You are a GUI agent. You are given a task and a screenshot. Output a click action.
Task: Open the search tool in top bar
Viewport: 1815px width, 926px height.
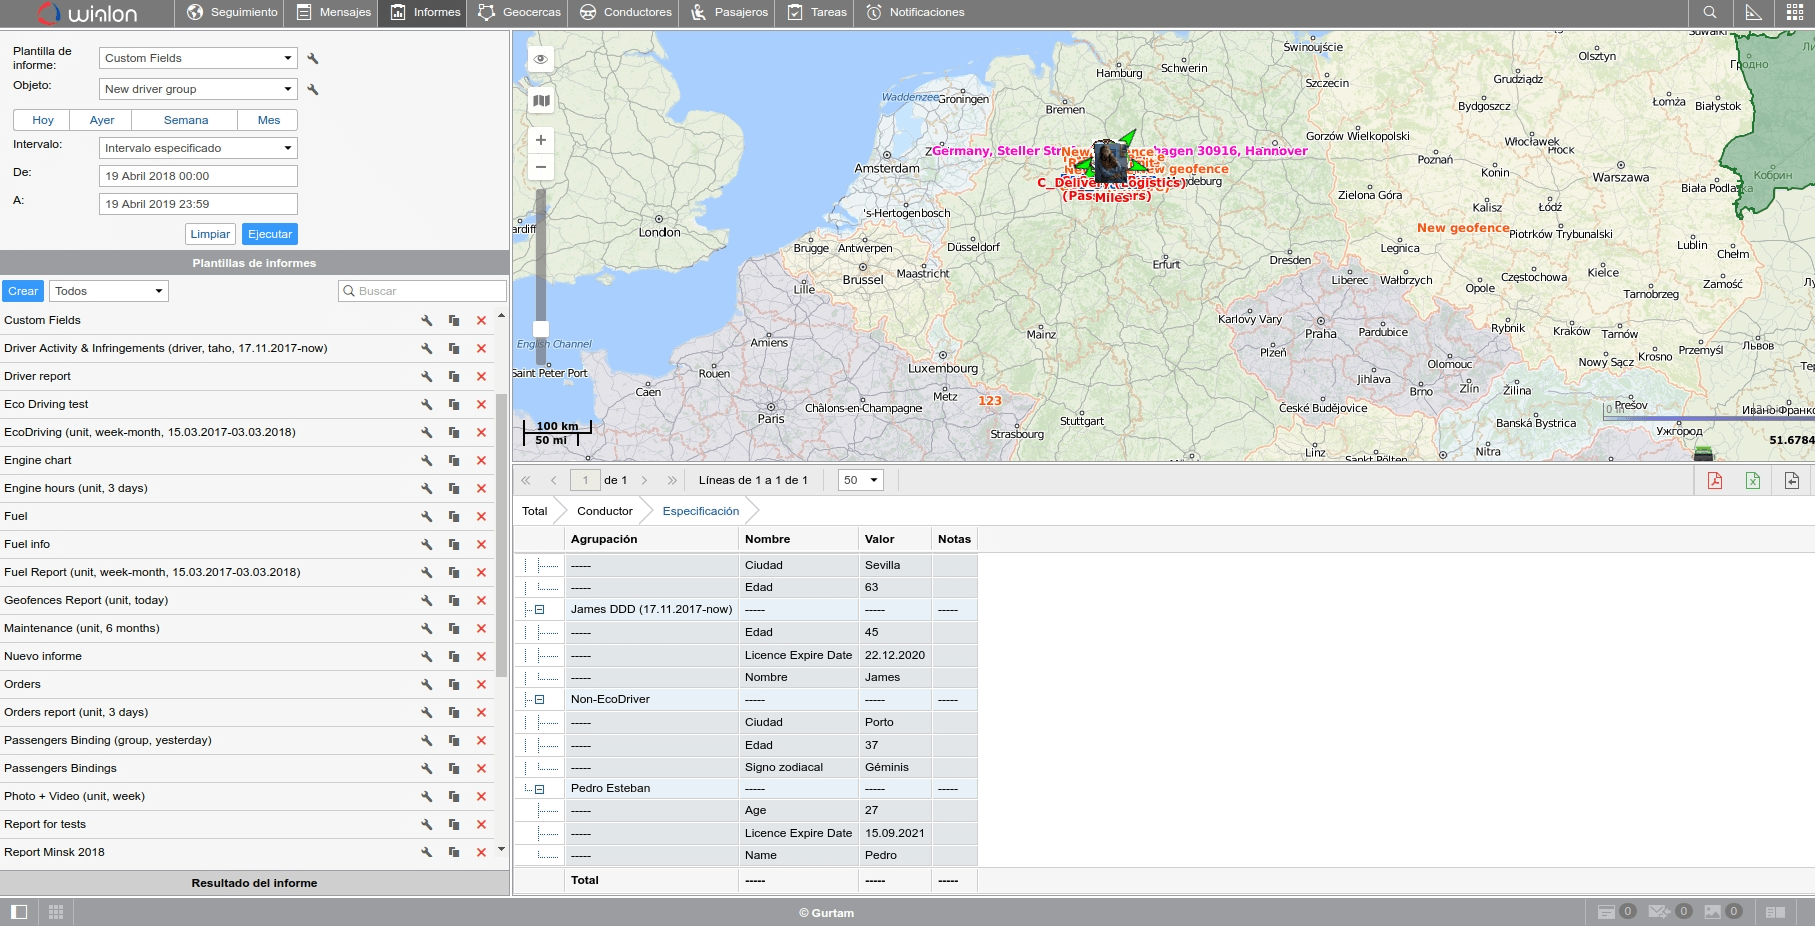1710,13
